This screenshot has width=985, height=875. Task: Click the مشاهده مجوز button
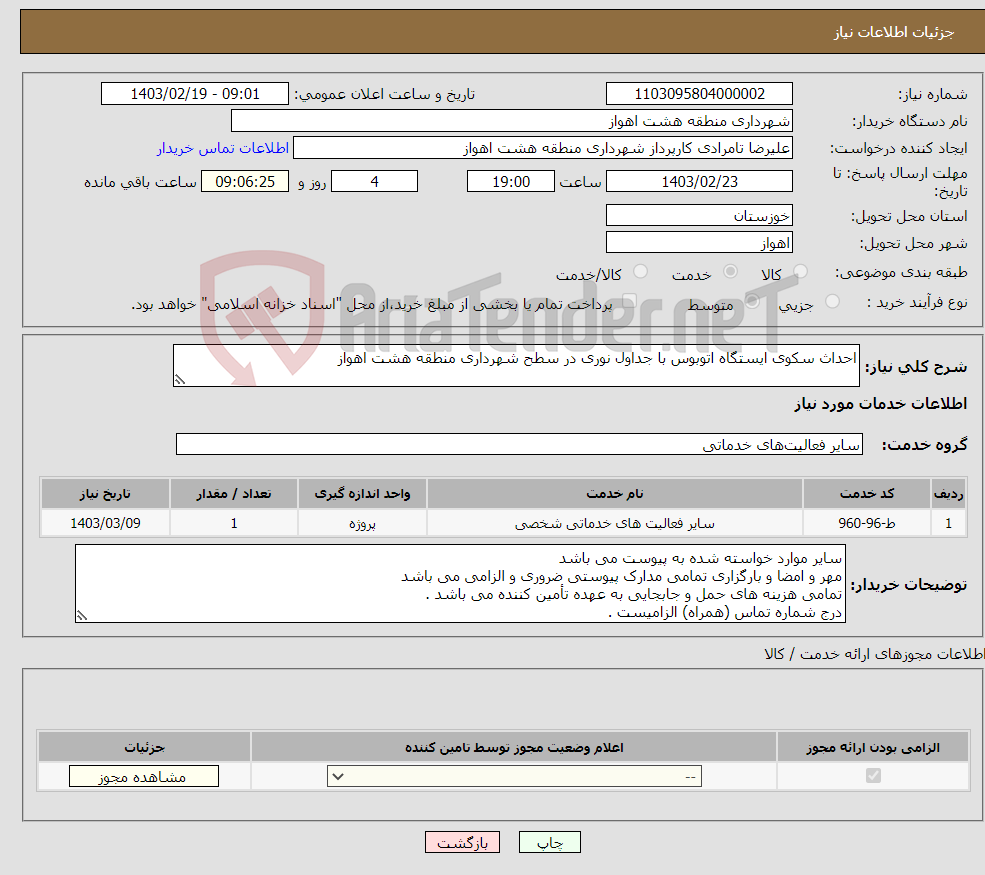tap(144, 776)
